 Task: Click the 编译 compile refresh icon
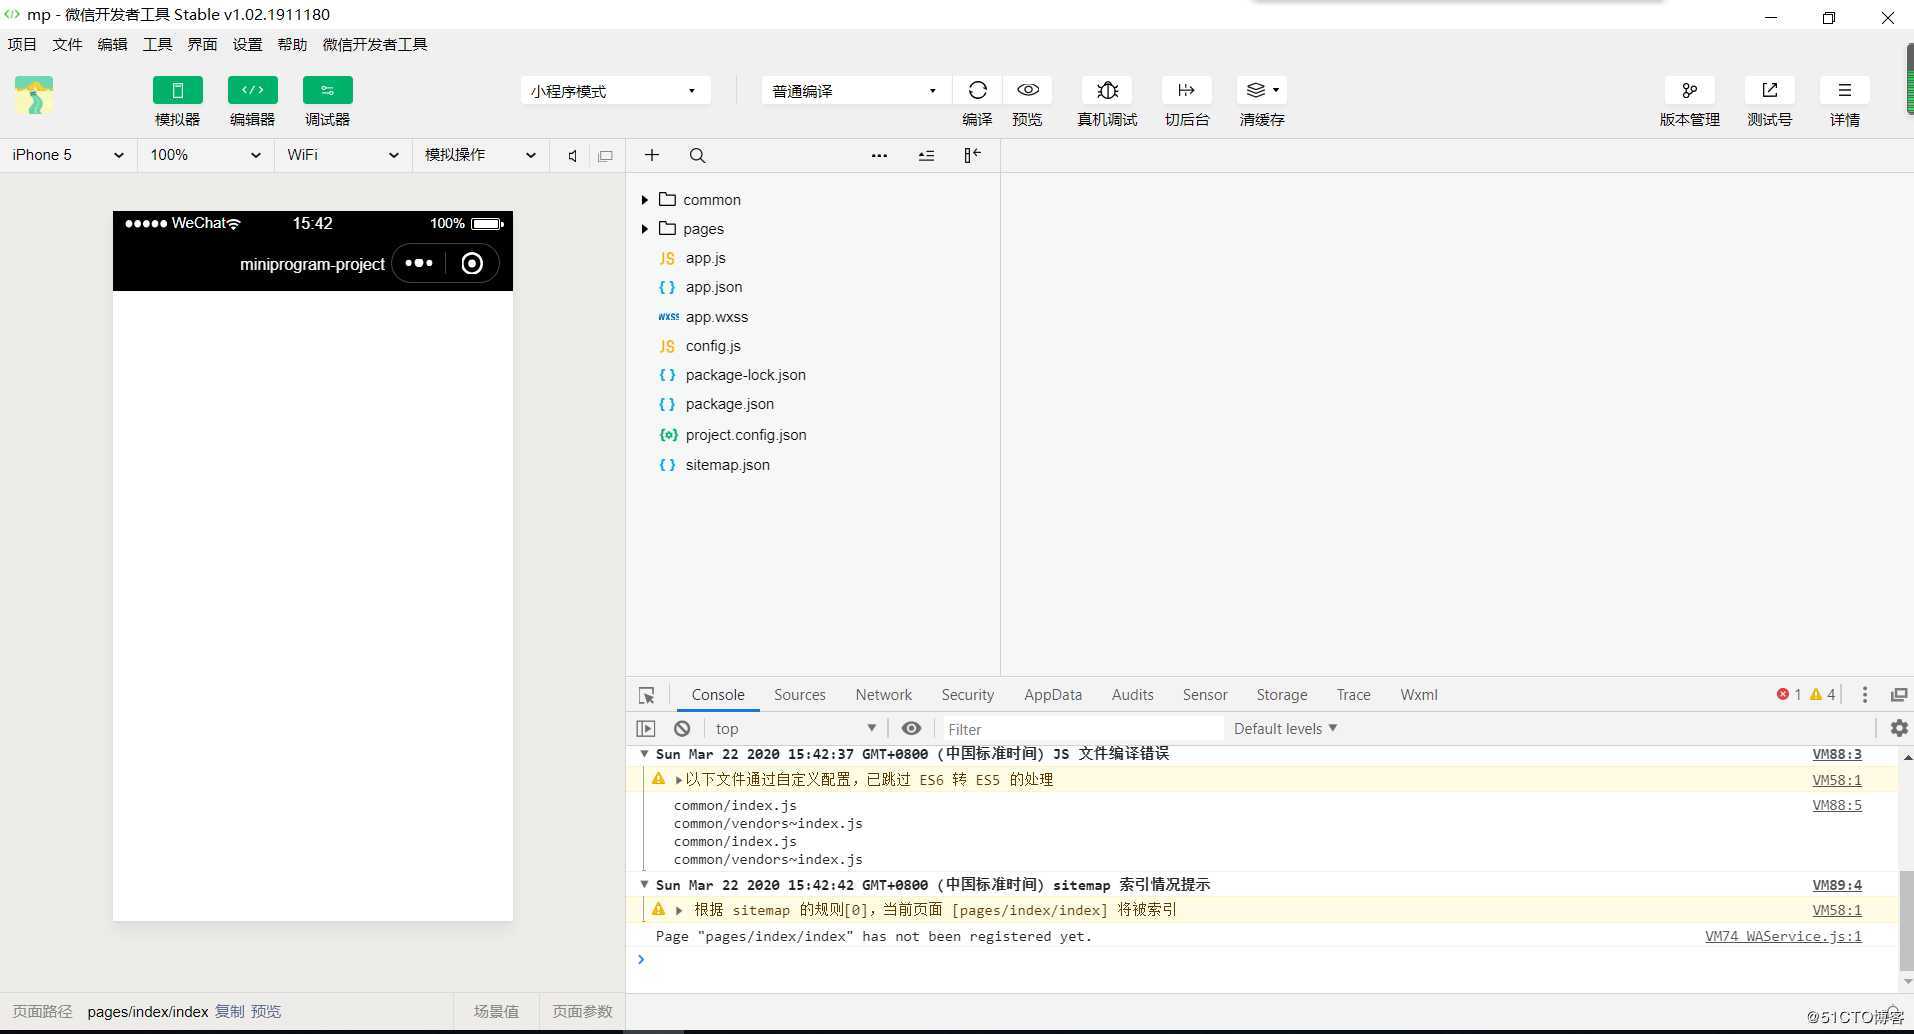[977, 90]
